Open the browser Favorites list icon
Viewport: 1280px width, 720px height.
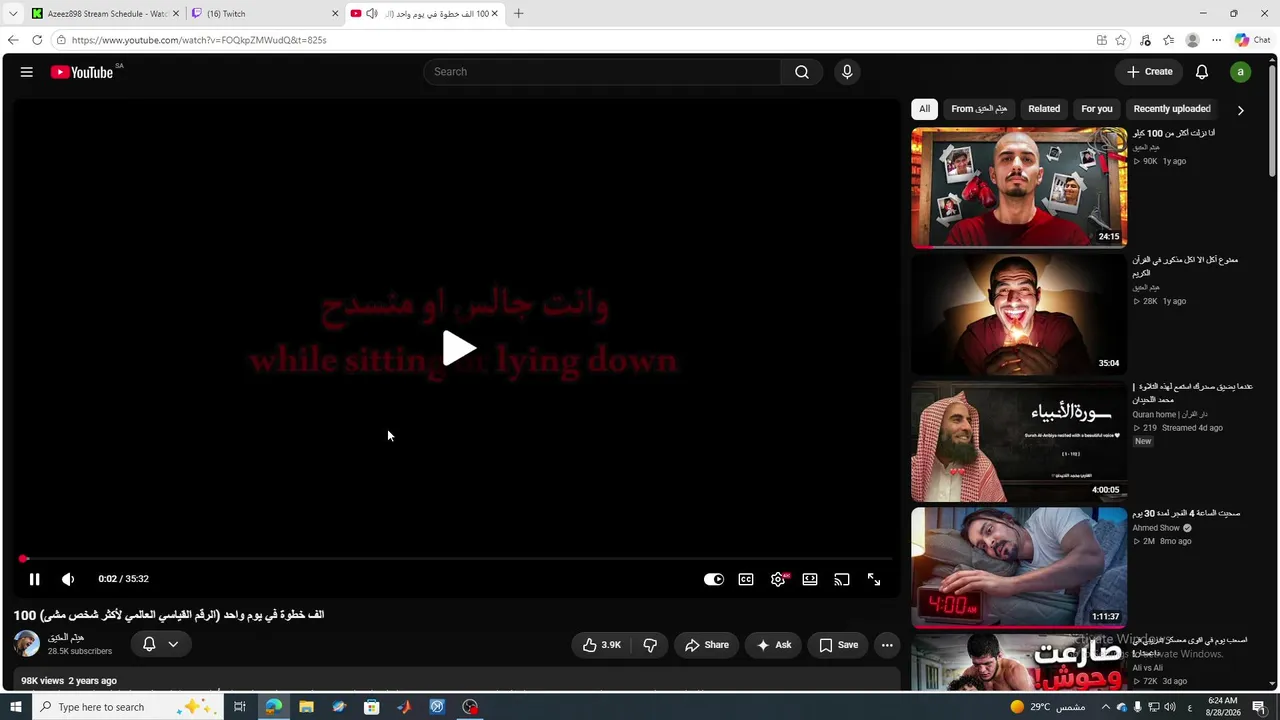tap(1168, 40)
